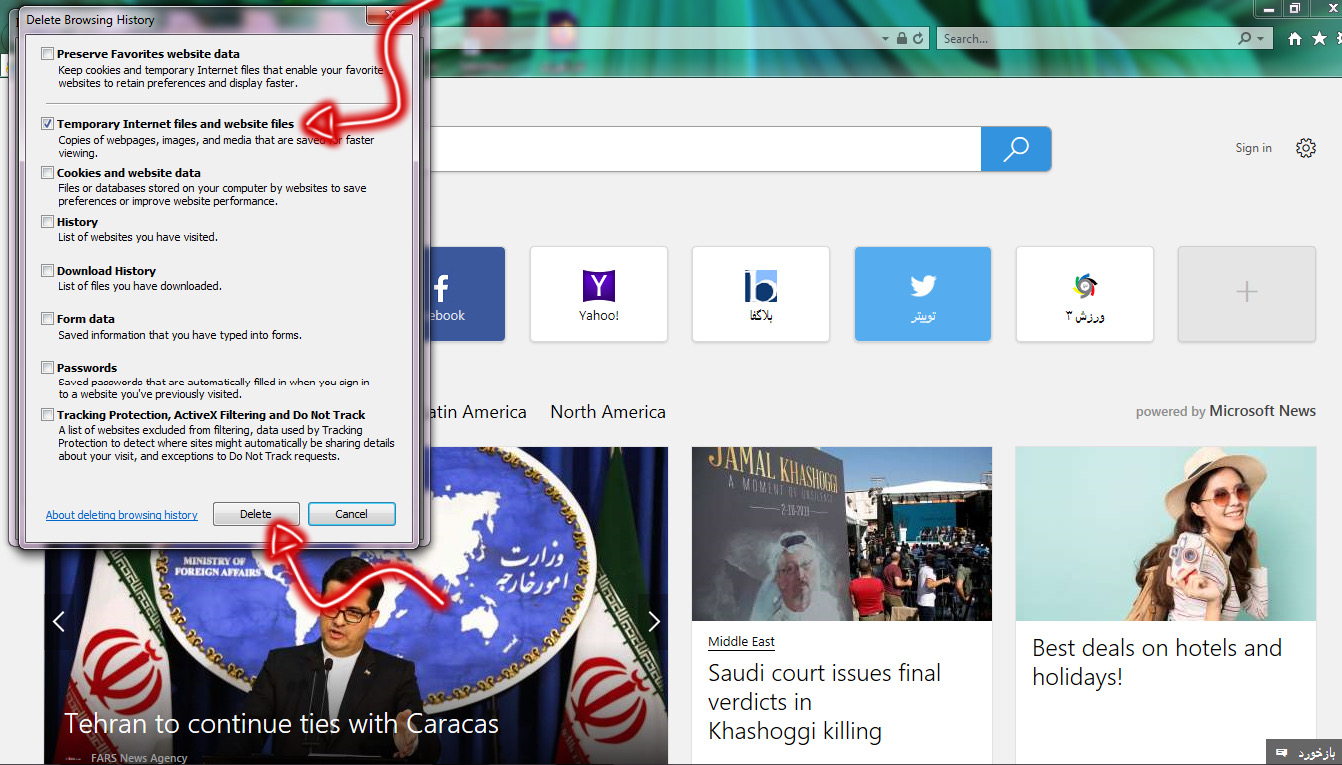Open Saudi court issues final verdicts headline
This screenshot has height=765, width=1342.
(825, 702)
